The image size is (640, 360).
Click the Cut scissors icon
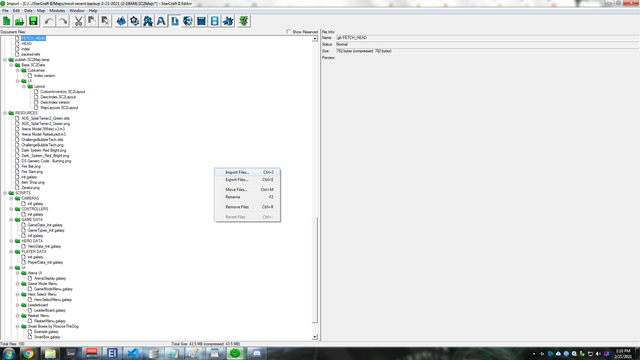78,21
